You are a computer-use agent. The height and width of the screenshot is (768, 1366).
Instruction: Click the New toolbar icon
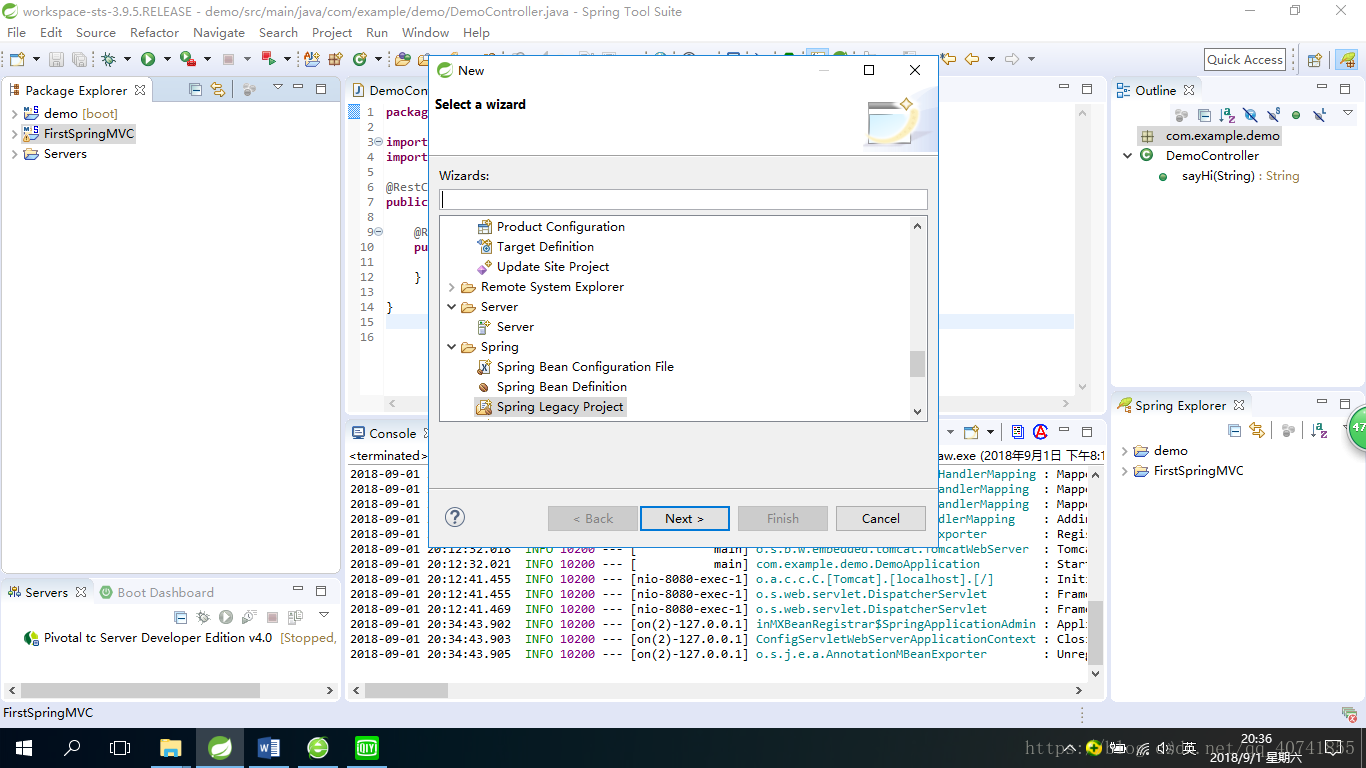point(17,60)
